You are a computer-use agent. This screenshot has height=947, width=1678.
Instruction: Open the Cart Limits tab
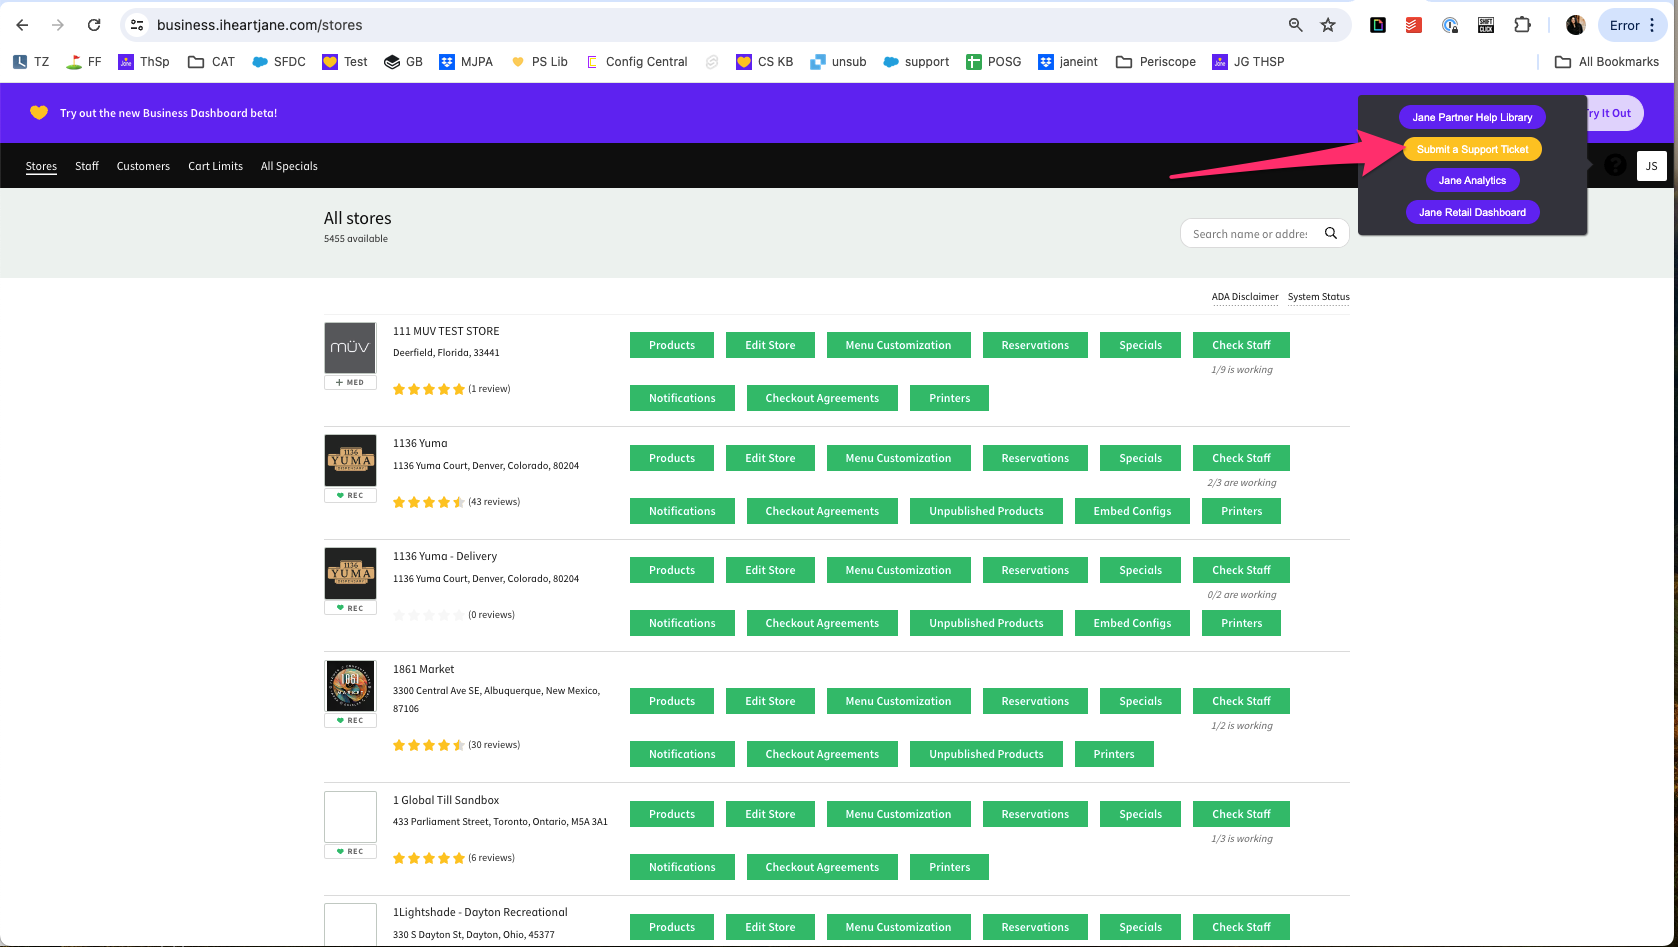point(215,166)
